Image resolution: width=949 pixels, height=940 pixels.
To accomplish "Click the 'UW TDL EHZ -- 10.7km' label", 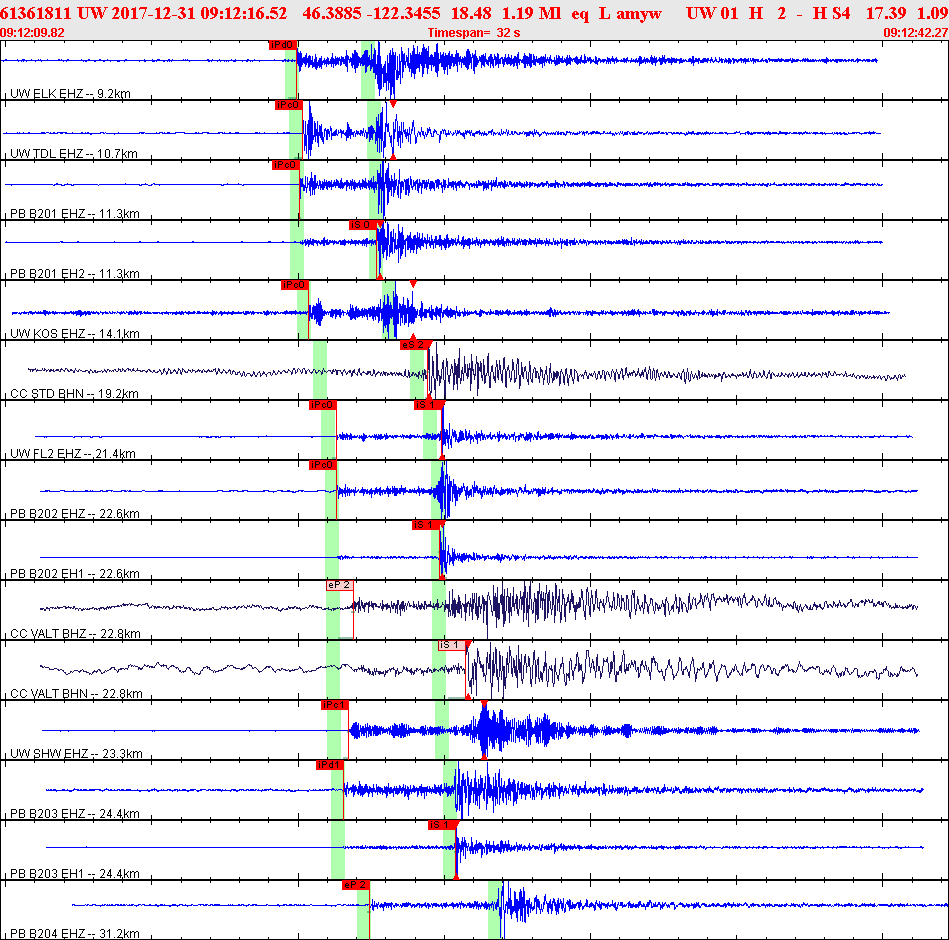I will coord(74,153).
